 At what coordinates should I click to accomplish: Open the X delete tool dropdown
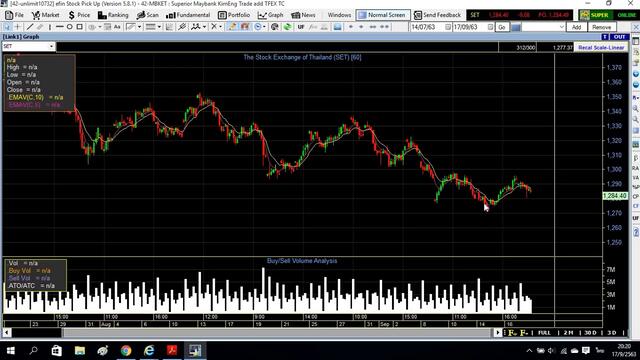click(221, 27)
